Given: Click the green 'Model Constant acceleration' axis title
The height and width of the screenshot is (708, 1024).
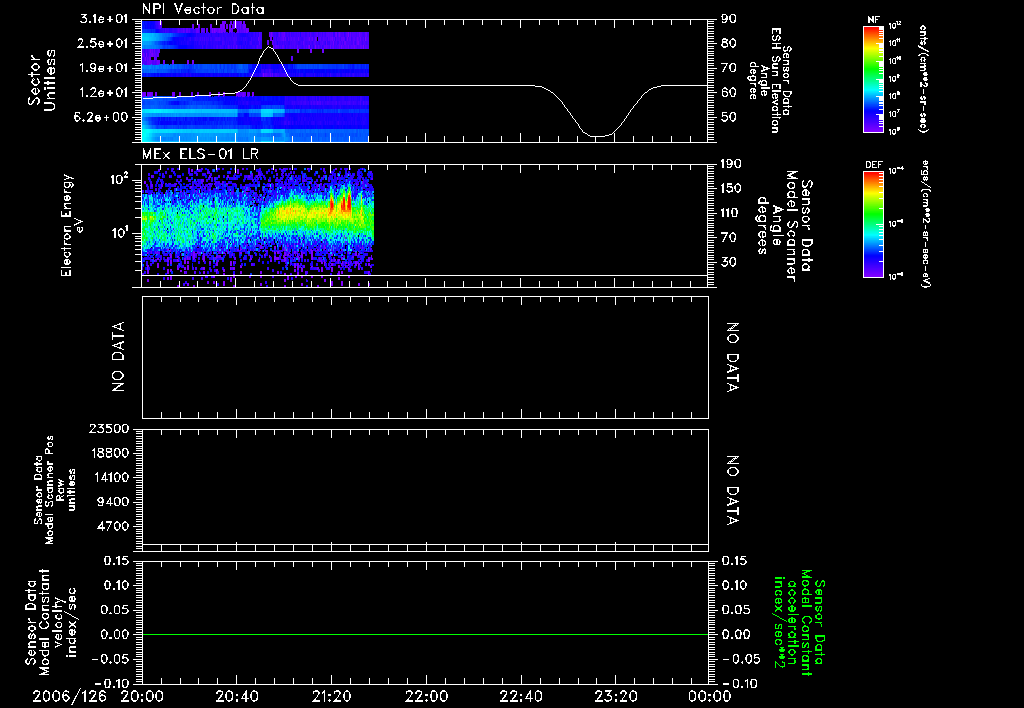Looking at the screenshot, I should point(799,622).
